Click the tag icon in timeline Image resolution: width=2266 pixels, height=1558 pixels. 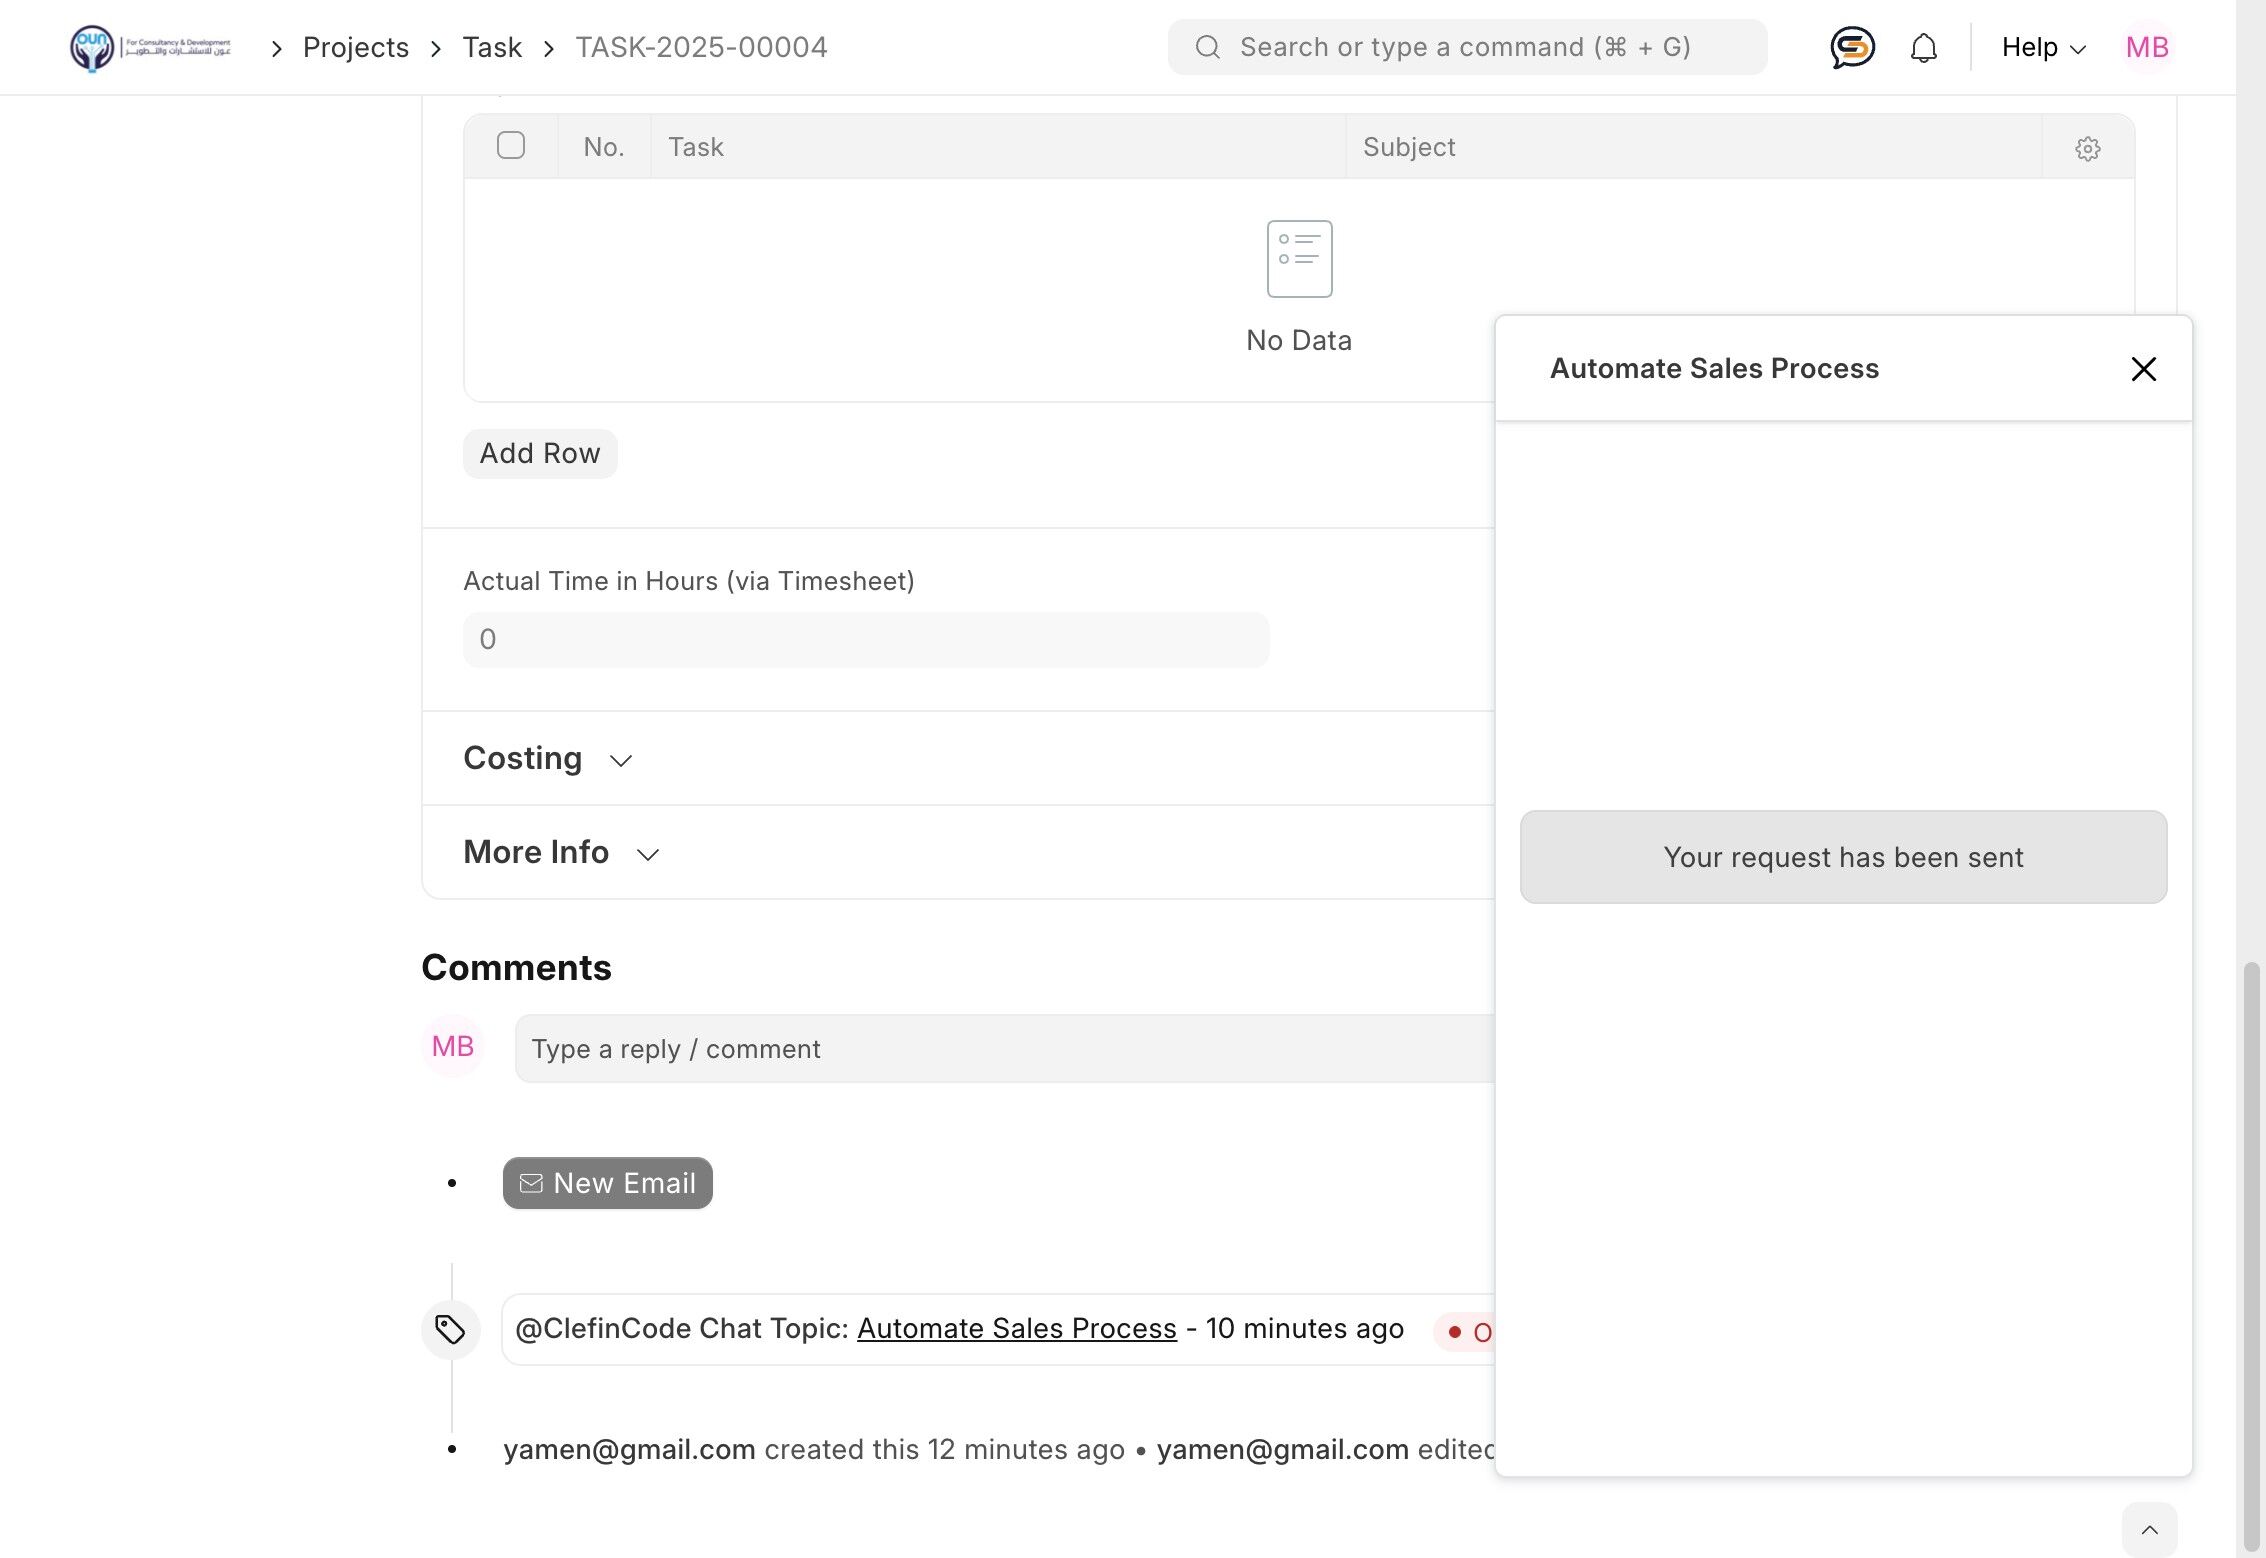pyautogui.click(x=450, y=1329)
